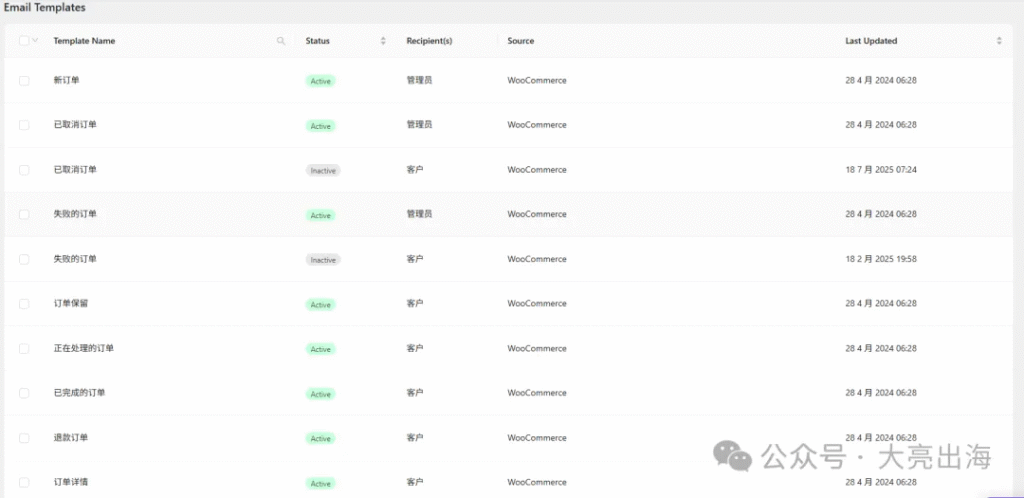Click the date 18 7 月 2025 07:24
Viewport: 1024px width, 498px height.
pos(881,170)
